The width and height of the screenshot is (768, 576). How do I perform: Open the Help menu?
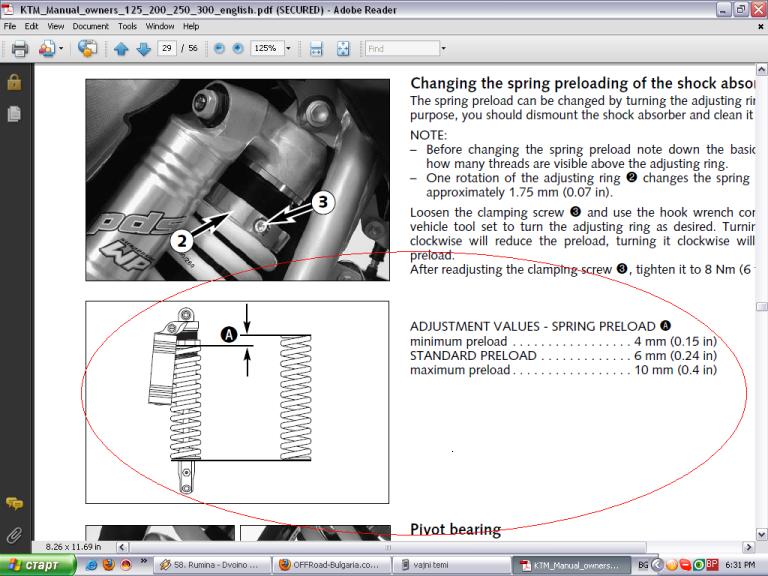[191, 26]
